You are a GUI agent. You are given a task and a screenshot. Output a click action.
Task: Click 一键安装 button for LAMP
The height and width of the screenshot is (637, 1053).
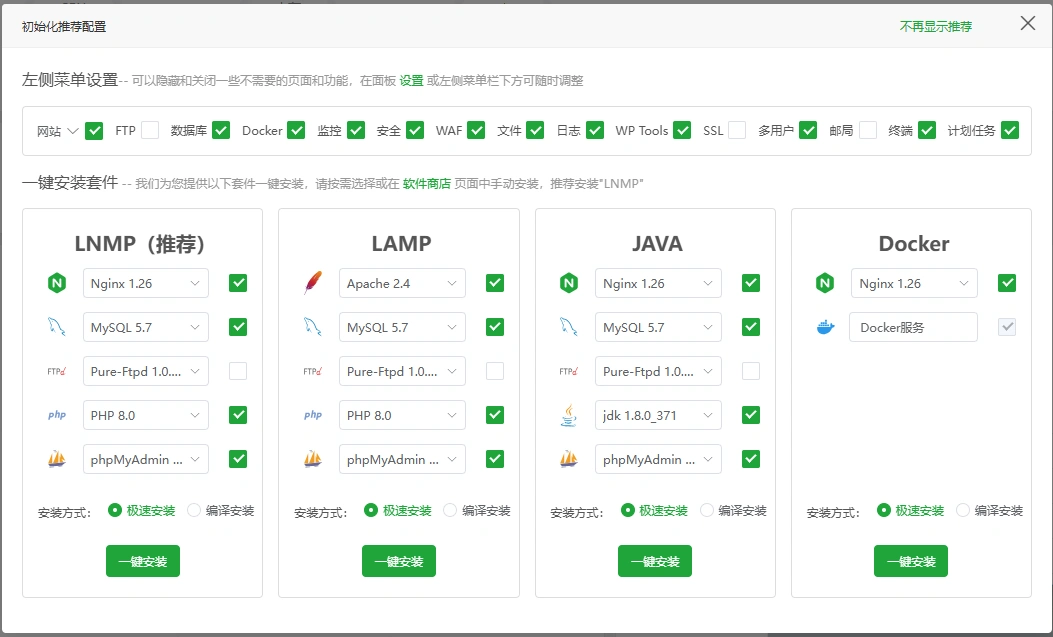pyautogui.click(x=399, y=561)
